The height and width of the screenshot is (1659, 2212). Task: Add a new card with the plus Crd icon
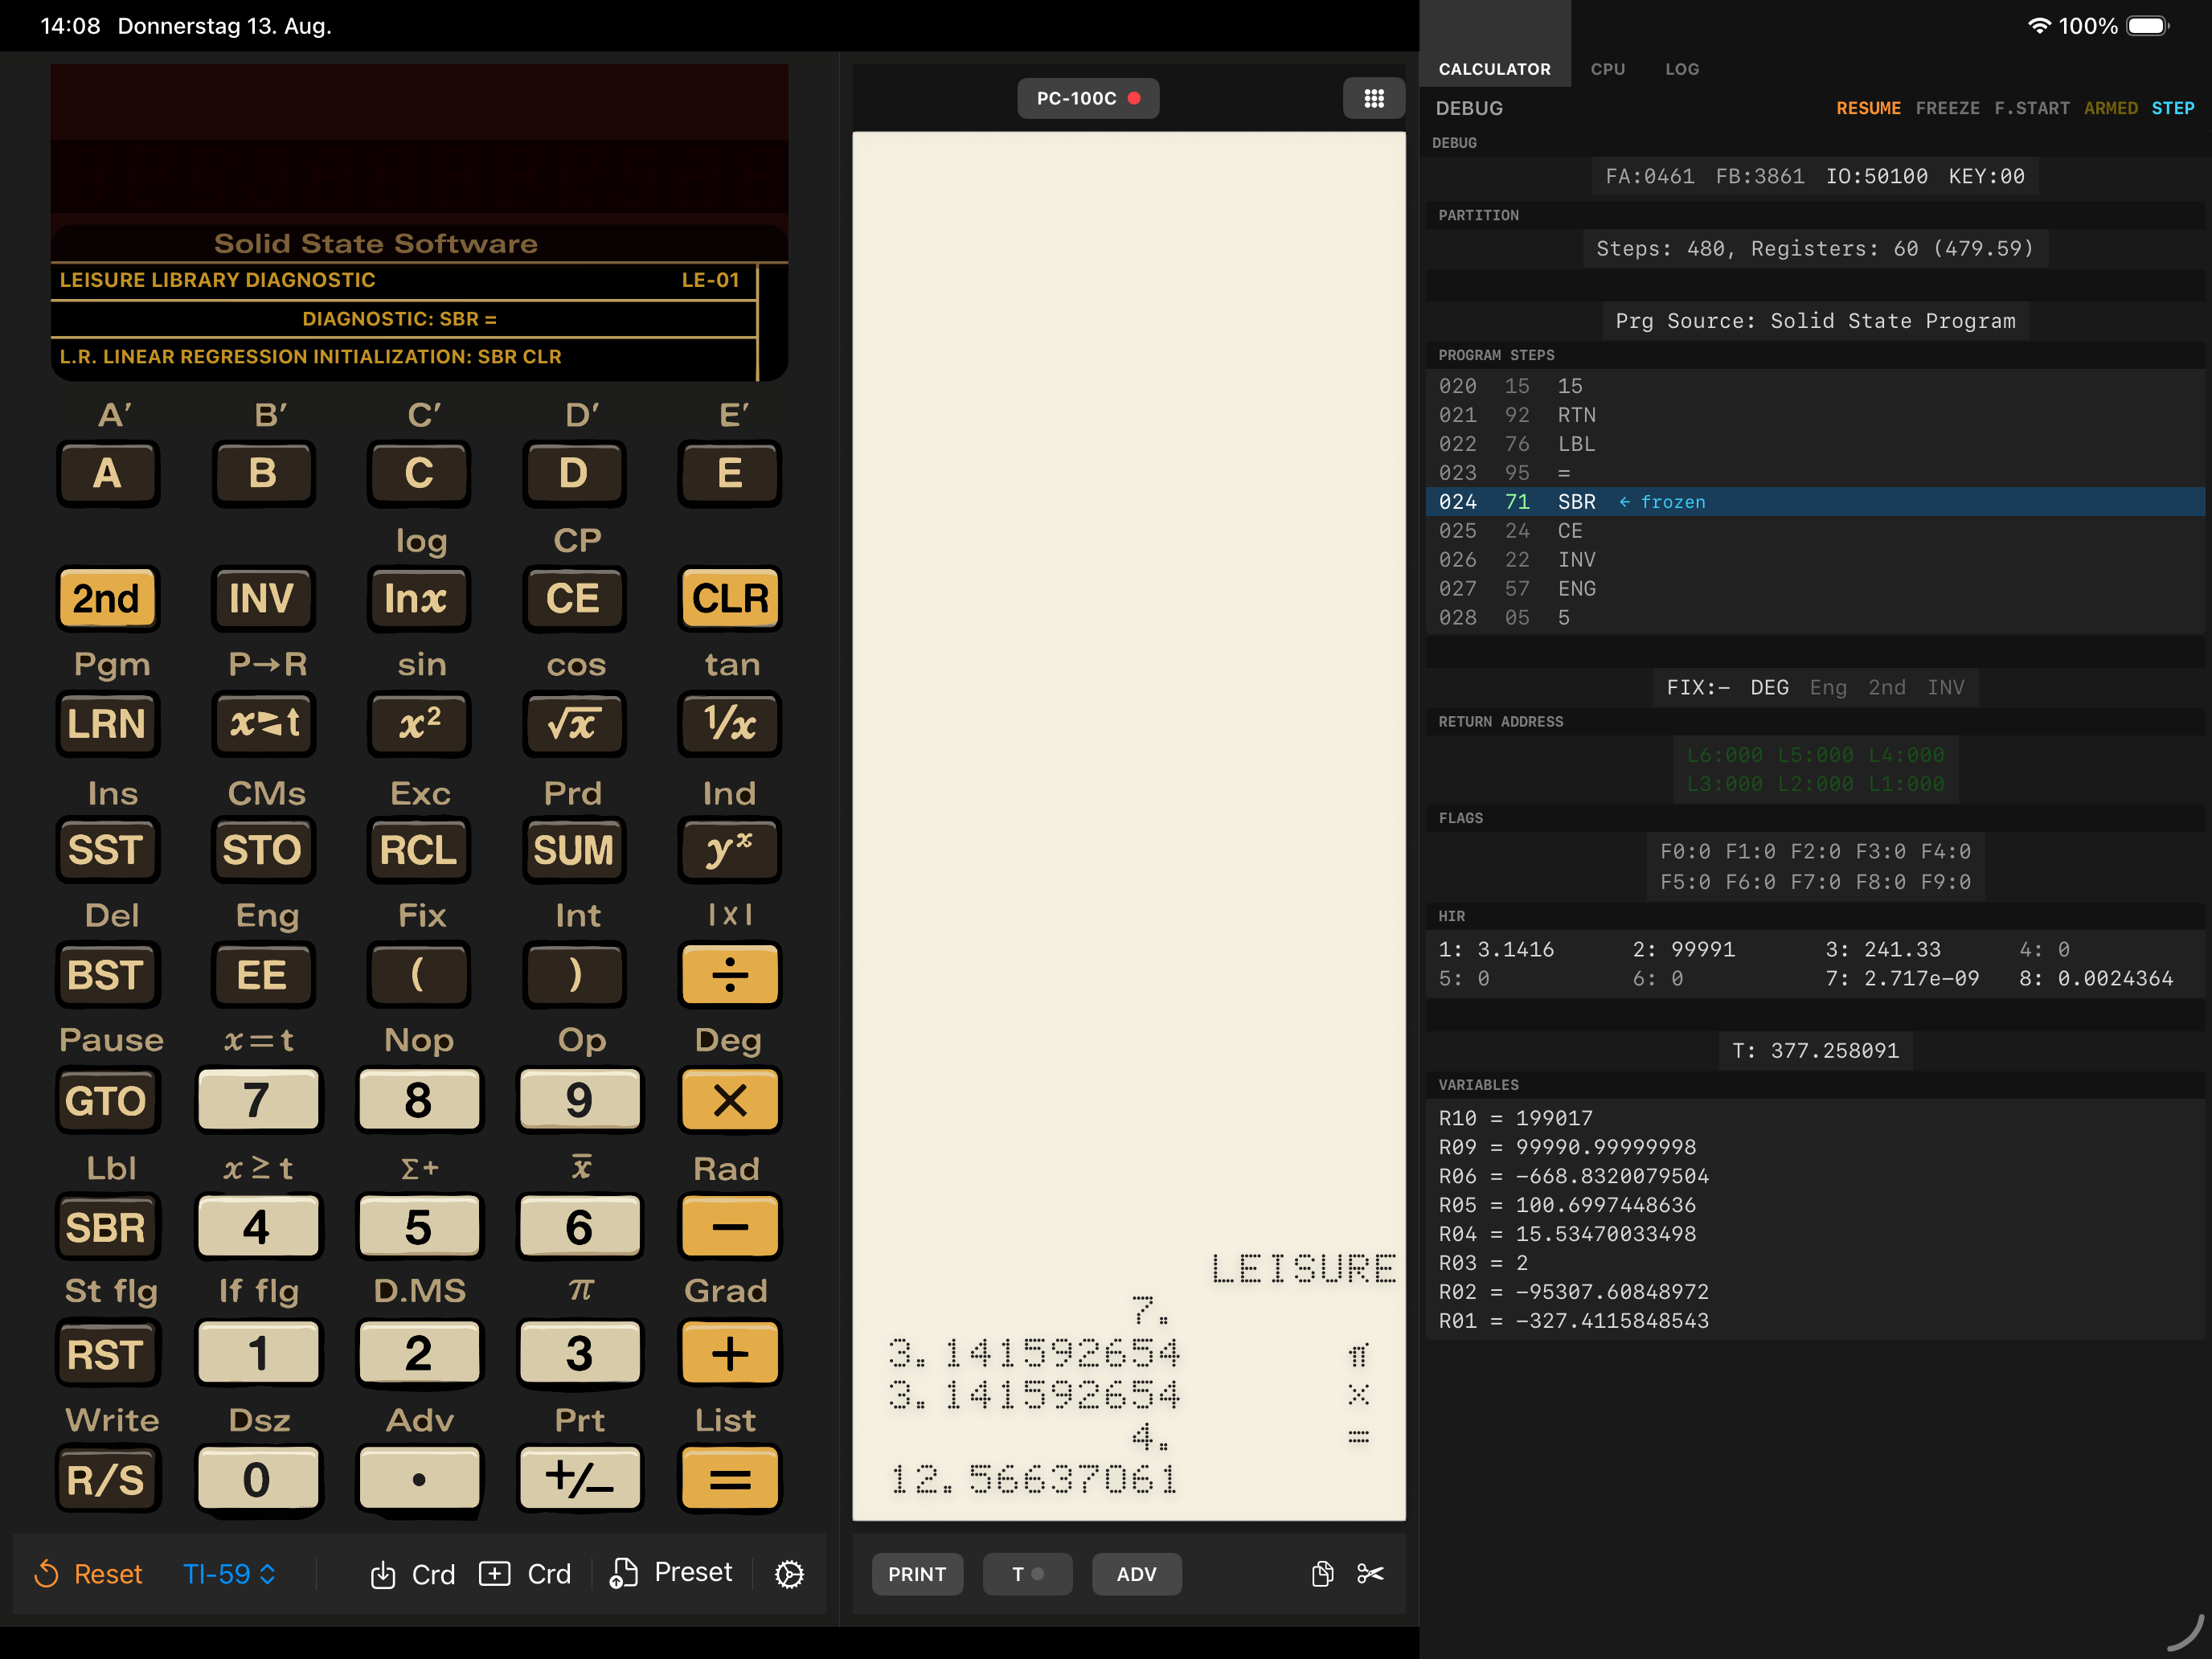[x=525, y=1574]
